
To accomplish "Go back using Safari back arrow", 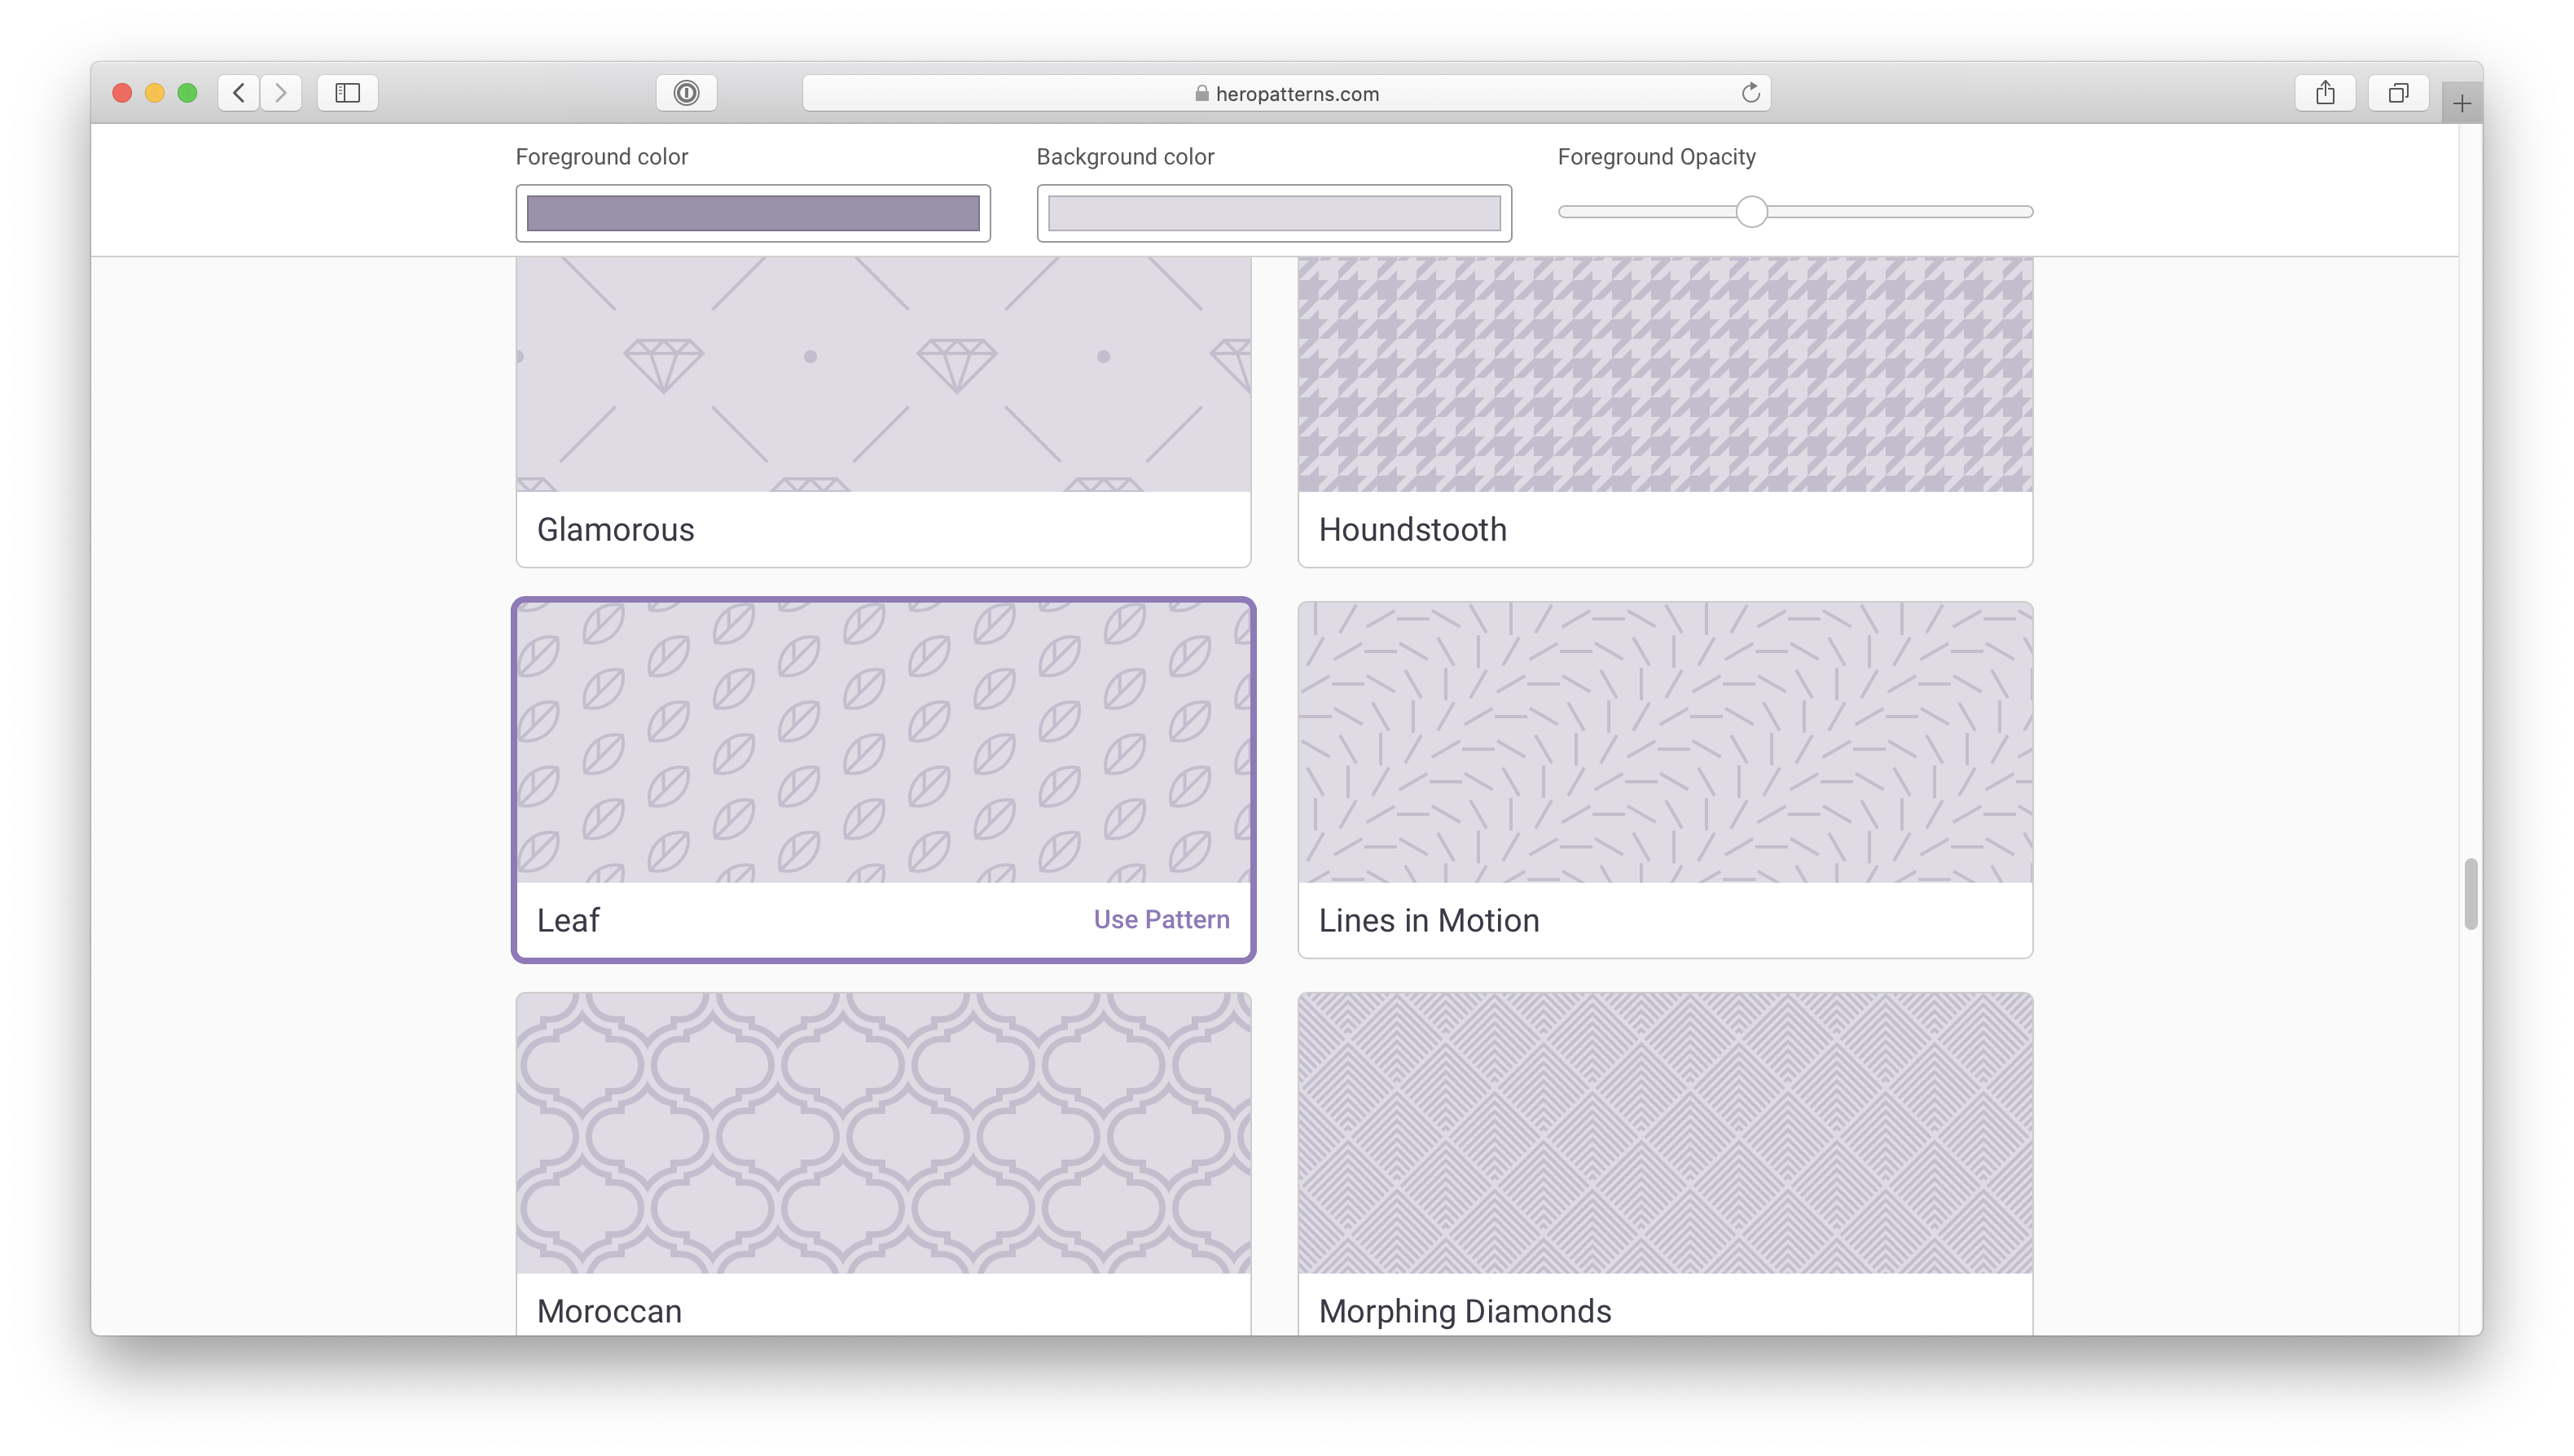I will 238,93.
